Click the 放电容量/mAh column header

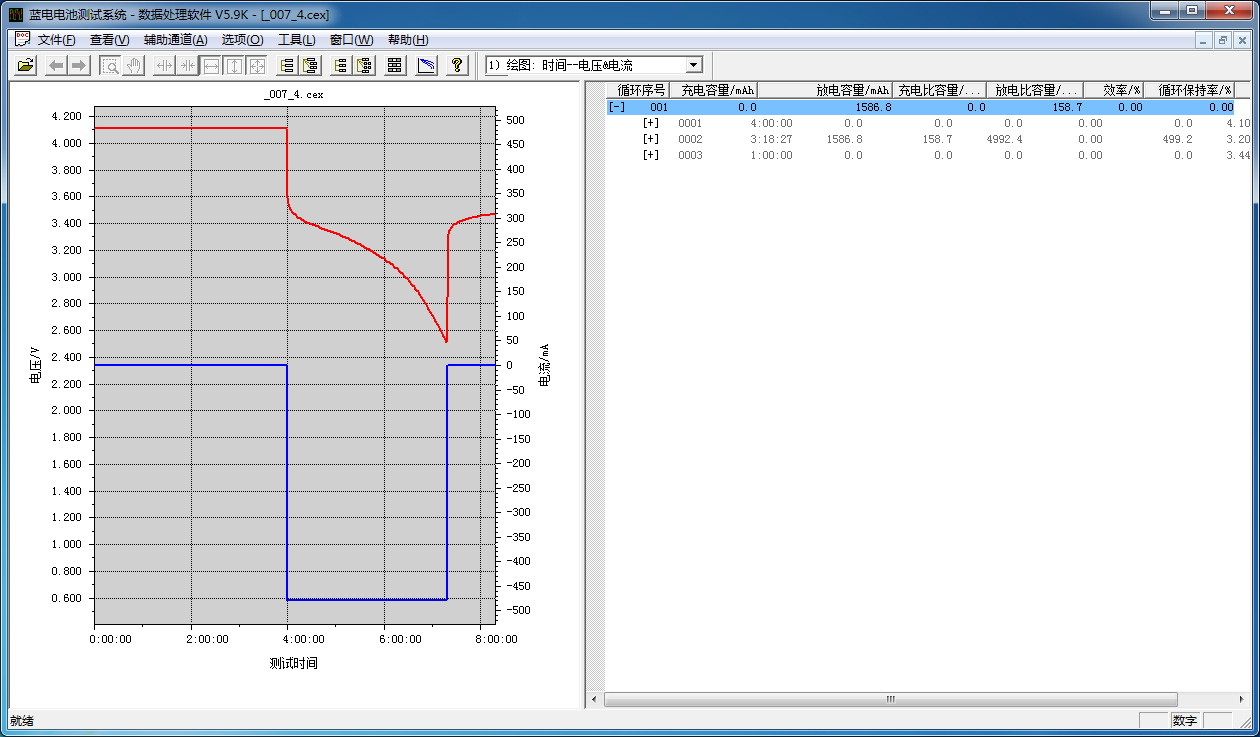click(x=825, y=90)
